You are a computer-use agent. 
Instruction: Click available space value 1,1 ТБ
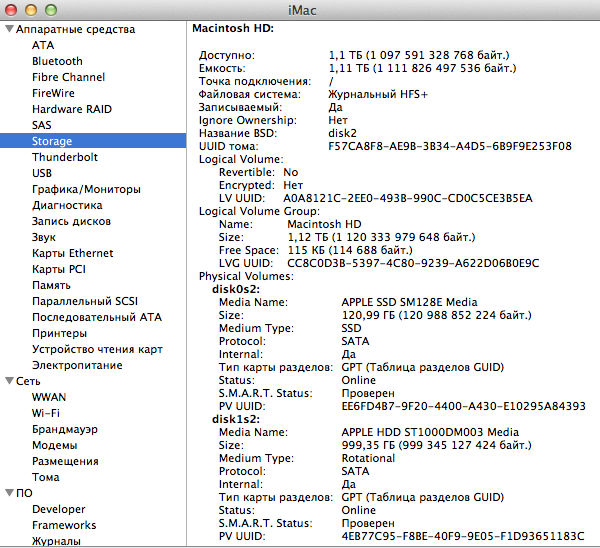point(419,55)
